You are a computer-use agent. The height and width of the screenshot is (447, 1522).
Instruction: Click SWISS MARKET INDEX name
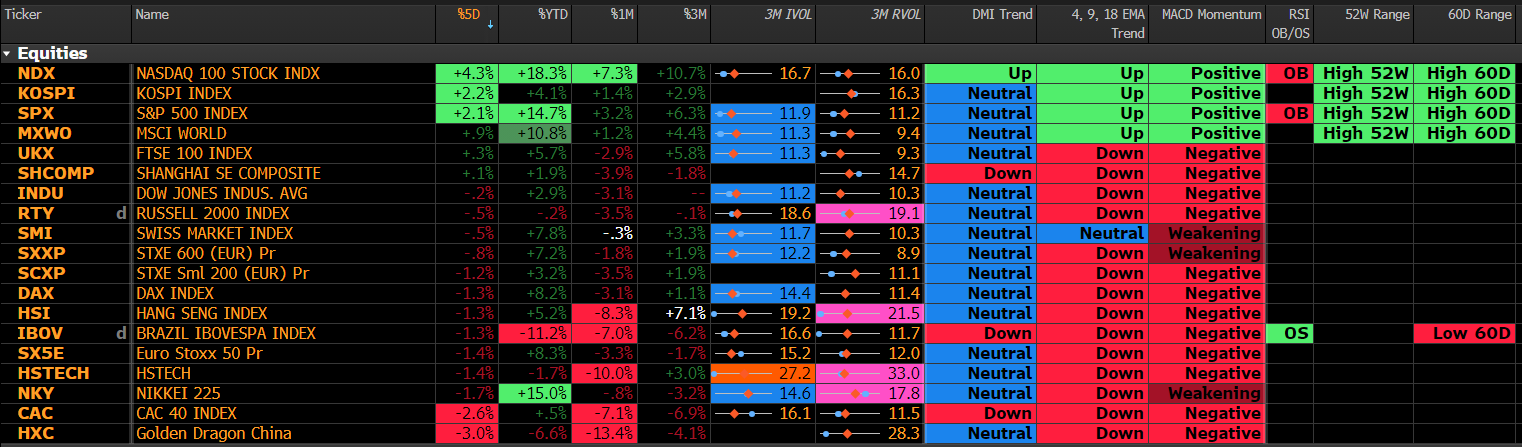coord(215,233)
